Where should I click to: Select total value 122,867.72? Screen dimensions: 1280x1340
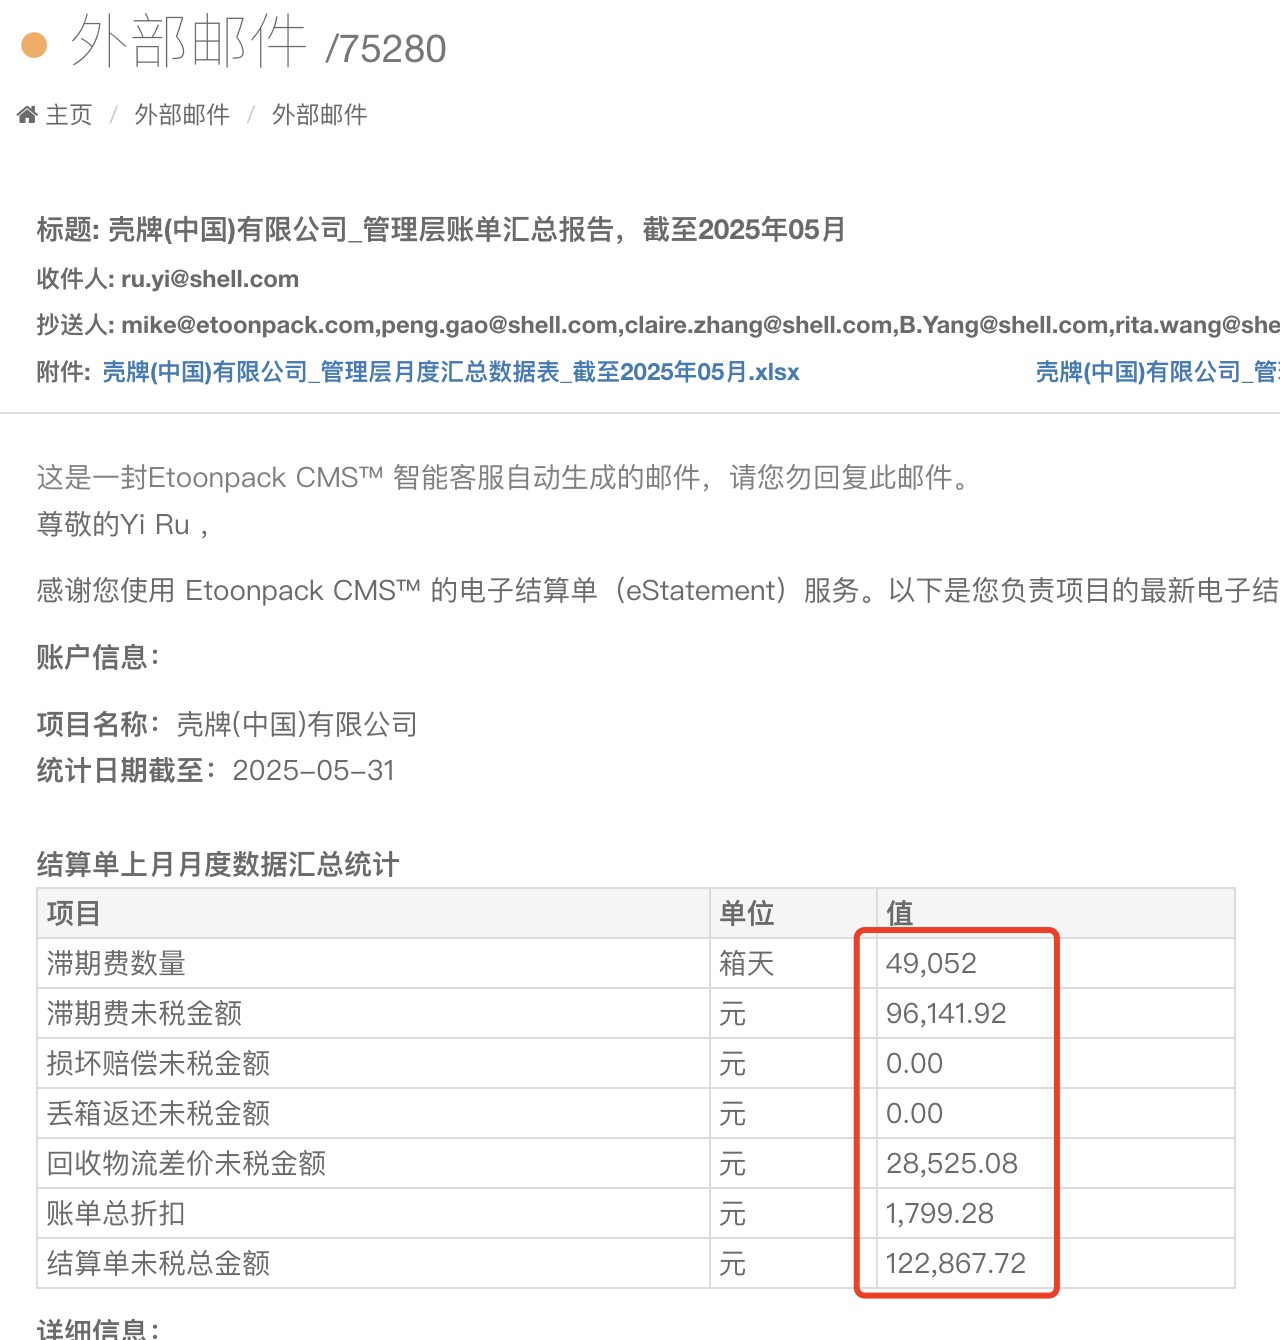[x=956, y=1264]
